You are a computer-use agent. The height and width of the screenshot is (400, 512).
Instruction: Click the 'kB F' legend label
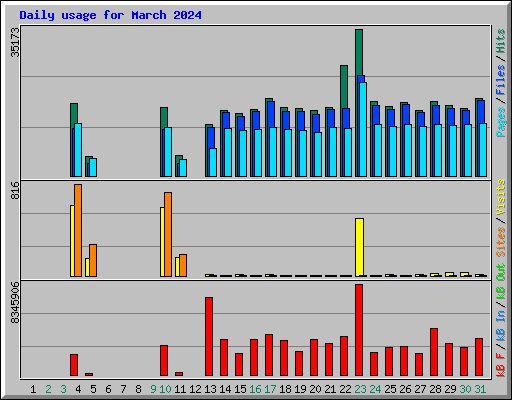pos(501,365)
